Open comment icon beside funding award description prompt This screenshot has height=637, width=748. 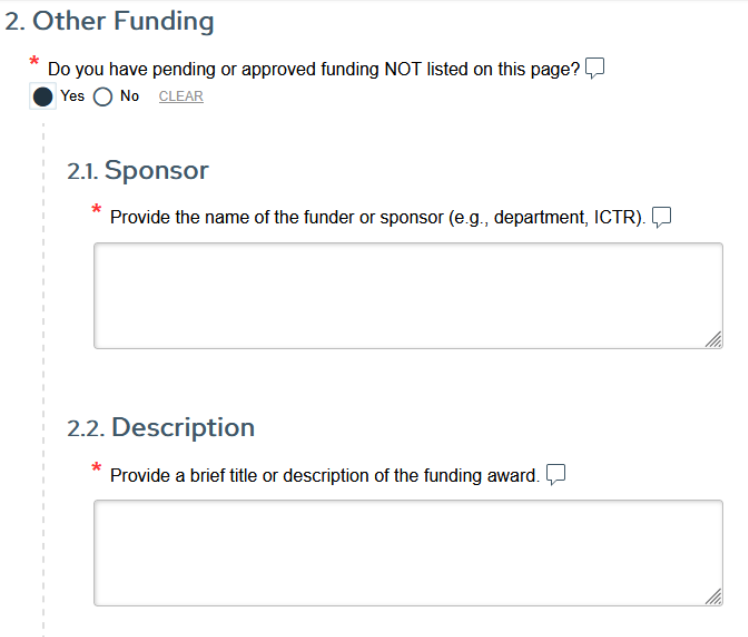(557, 474)
